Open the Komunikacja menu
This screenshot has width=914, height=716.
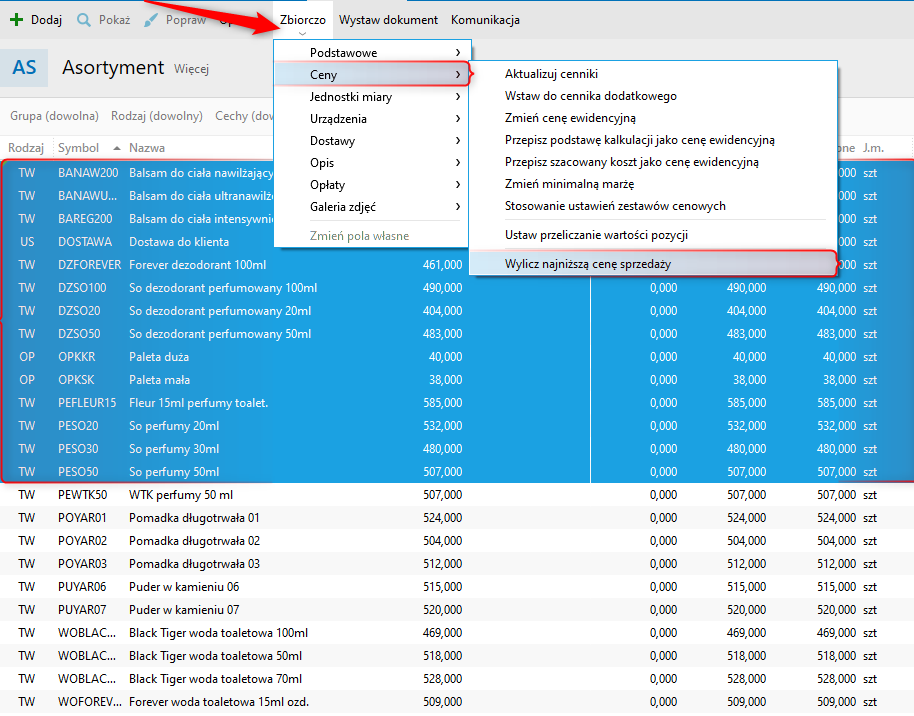(485, 20)
